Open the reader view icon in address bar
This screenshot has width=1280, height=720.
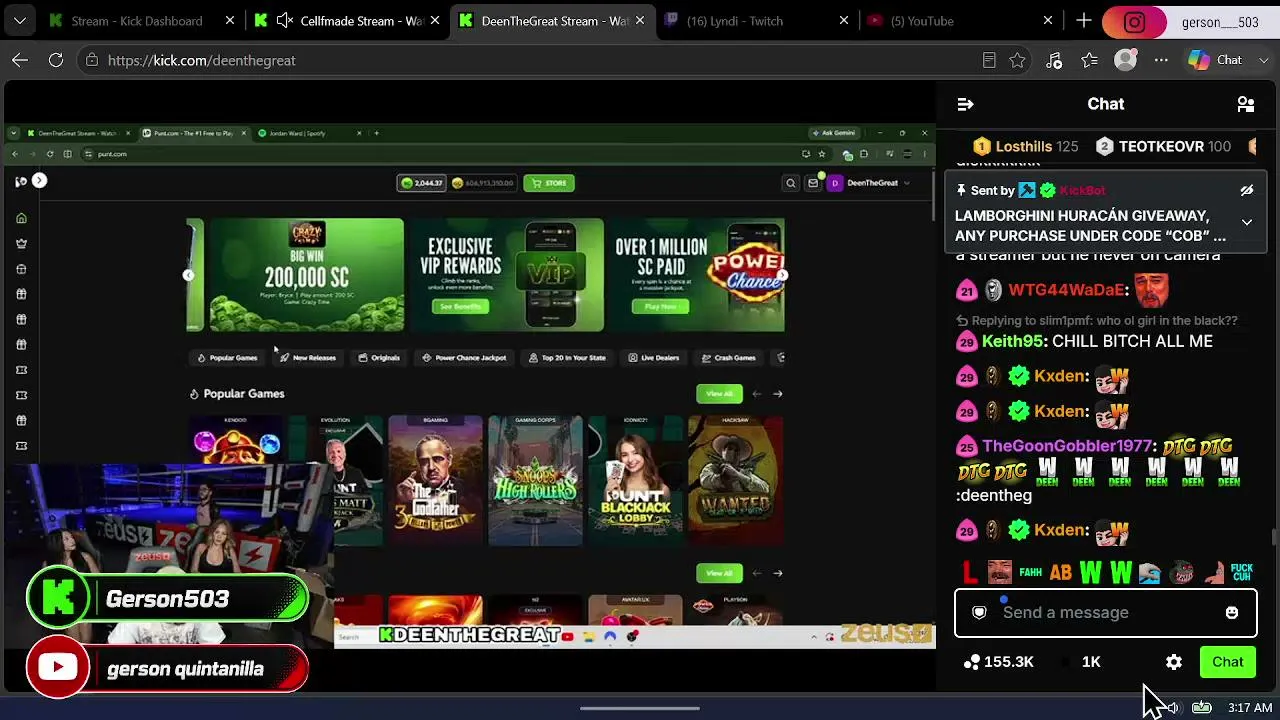989,60
